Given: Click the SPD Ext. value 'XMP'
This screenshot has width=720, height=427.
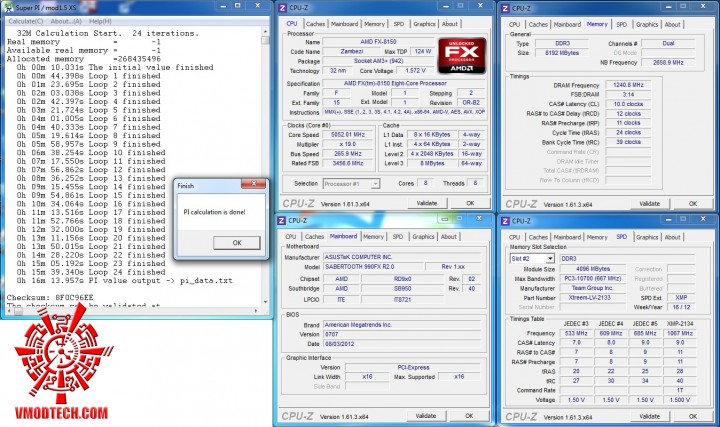Looking at the screenshot, I should (x=681, y=298).
